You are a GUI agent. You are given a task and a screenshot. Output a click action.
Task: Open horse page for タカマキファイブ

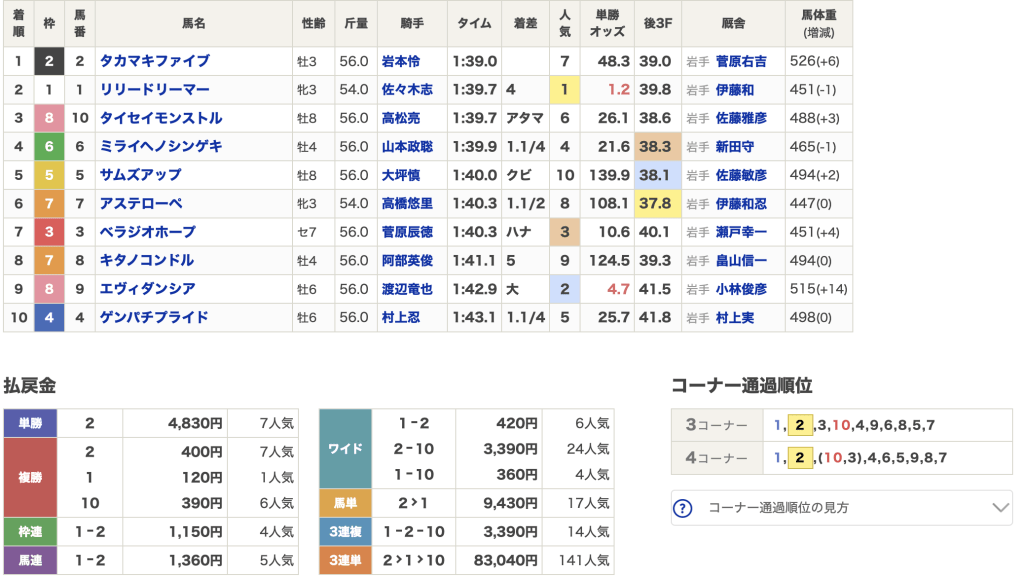(155, 61)
